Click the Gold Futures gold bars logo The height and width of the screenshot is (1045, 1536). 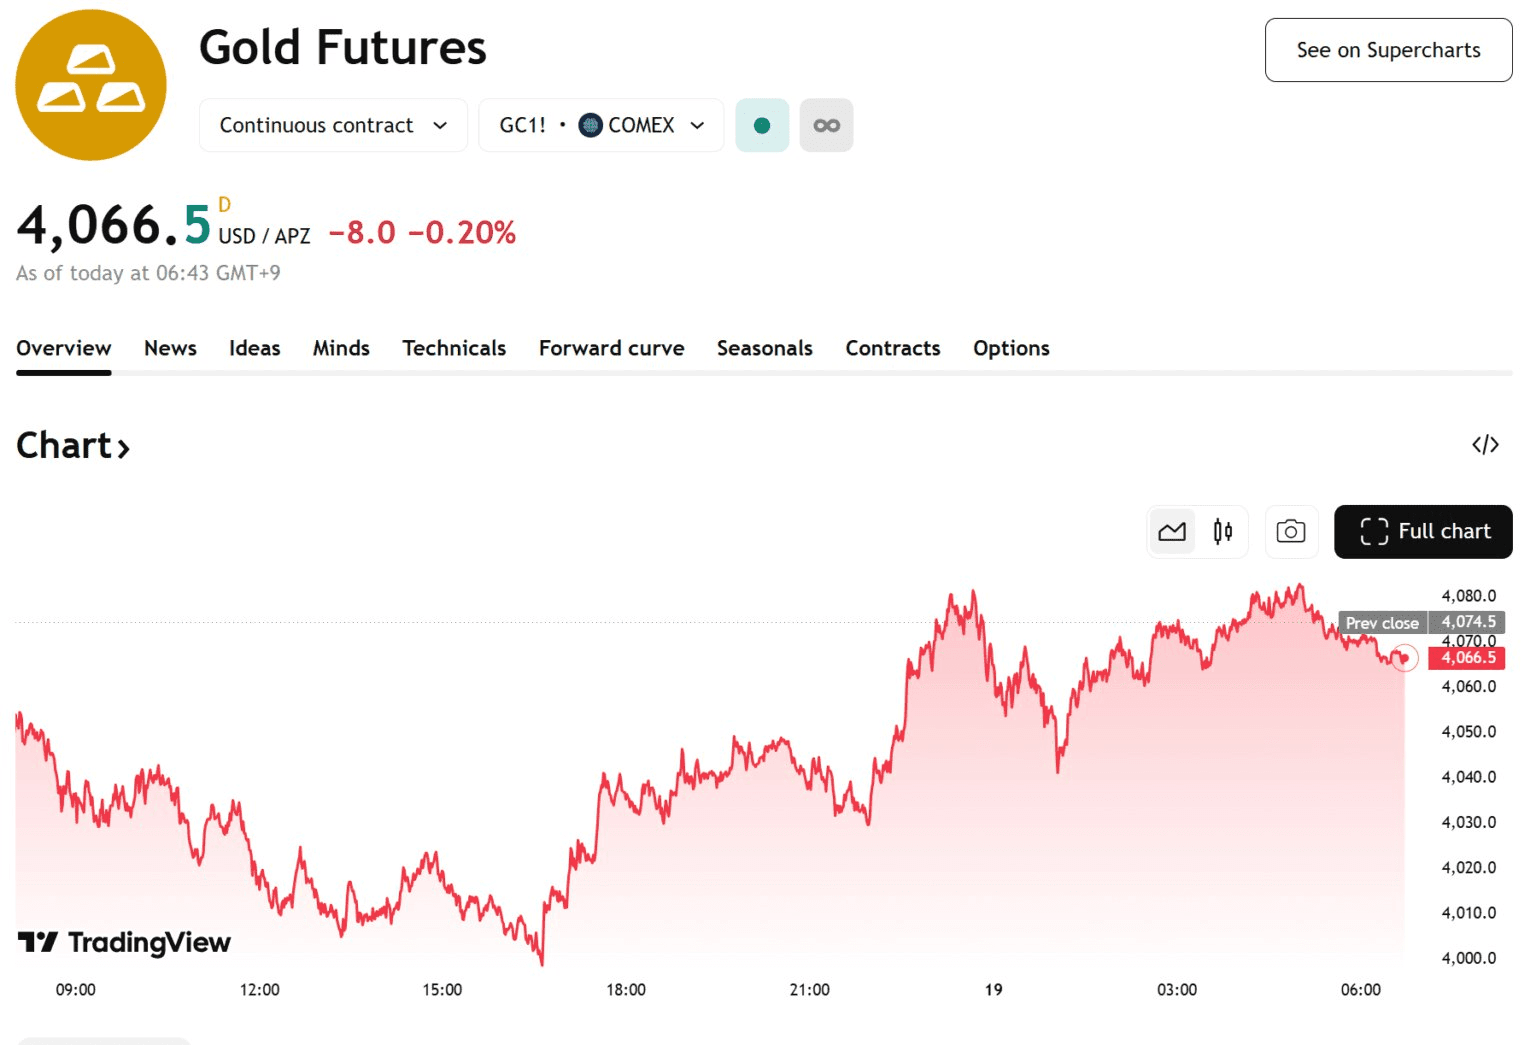point(91,85)
